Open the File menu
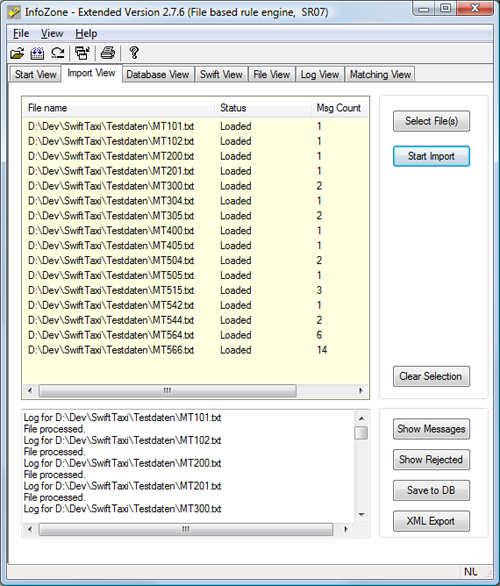This screenshot has height=586, width=500. 21,34
